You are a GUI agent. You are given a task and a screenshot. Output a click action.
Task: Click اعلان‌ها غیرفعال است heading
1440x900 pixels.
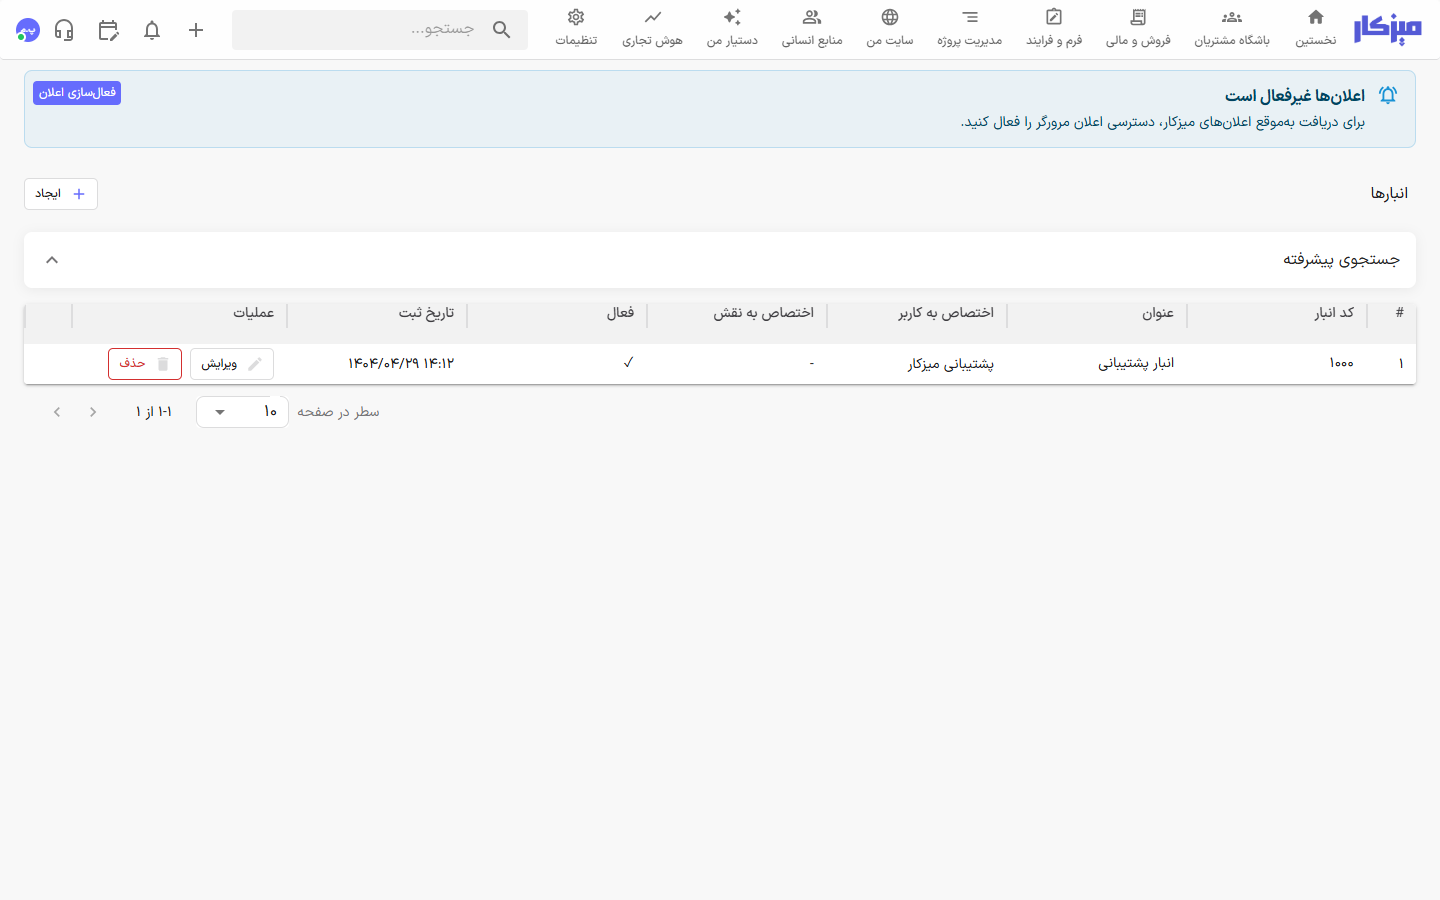1295,96
